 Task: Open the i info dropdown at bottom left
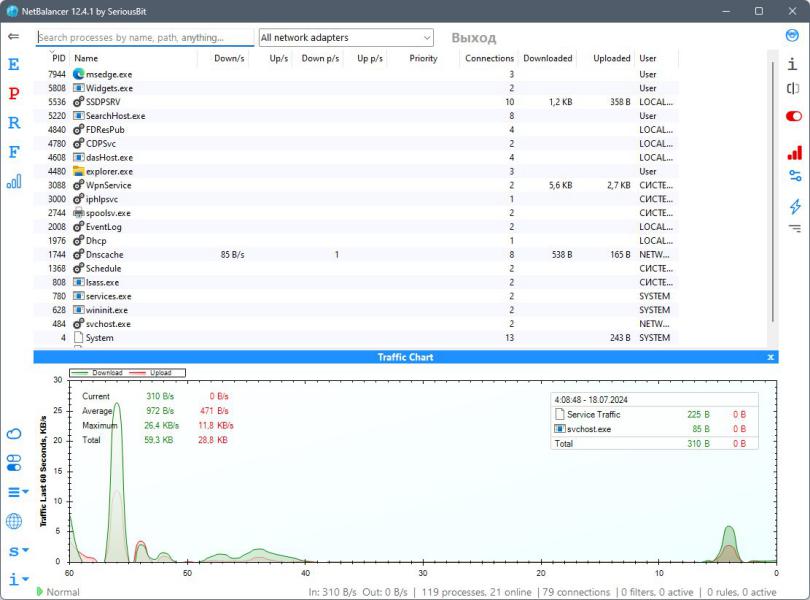19,579
